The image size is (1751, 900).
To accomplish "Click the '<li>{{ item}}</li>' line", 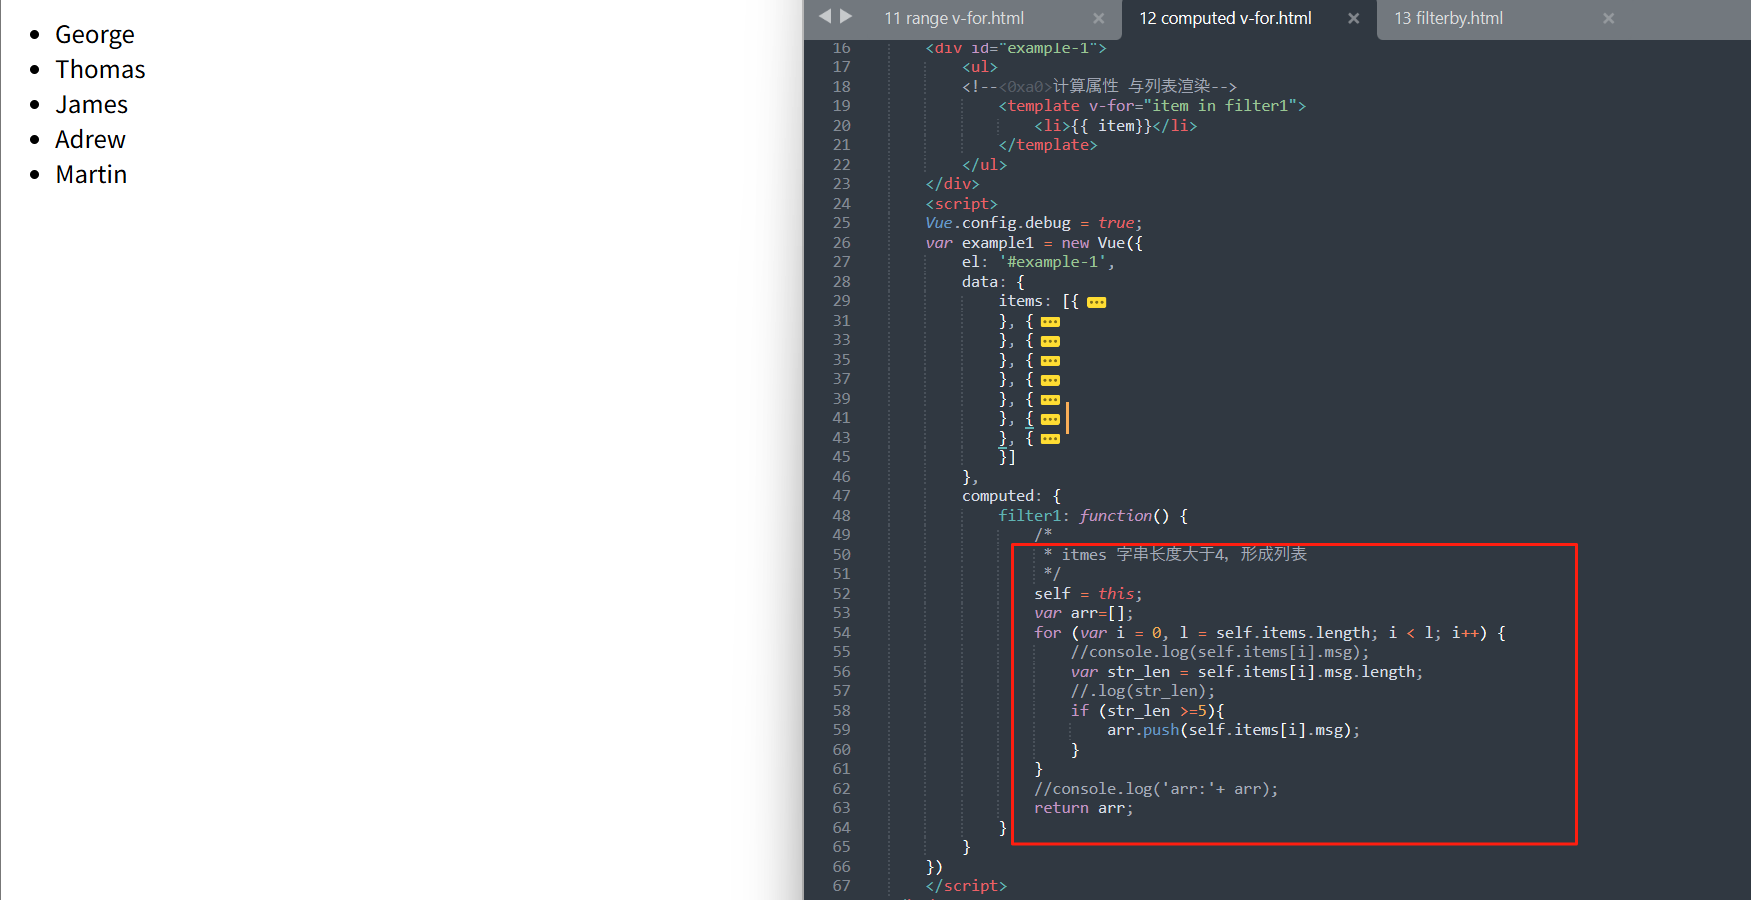I will point(1115,126).
